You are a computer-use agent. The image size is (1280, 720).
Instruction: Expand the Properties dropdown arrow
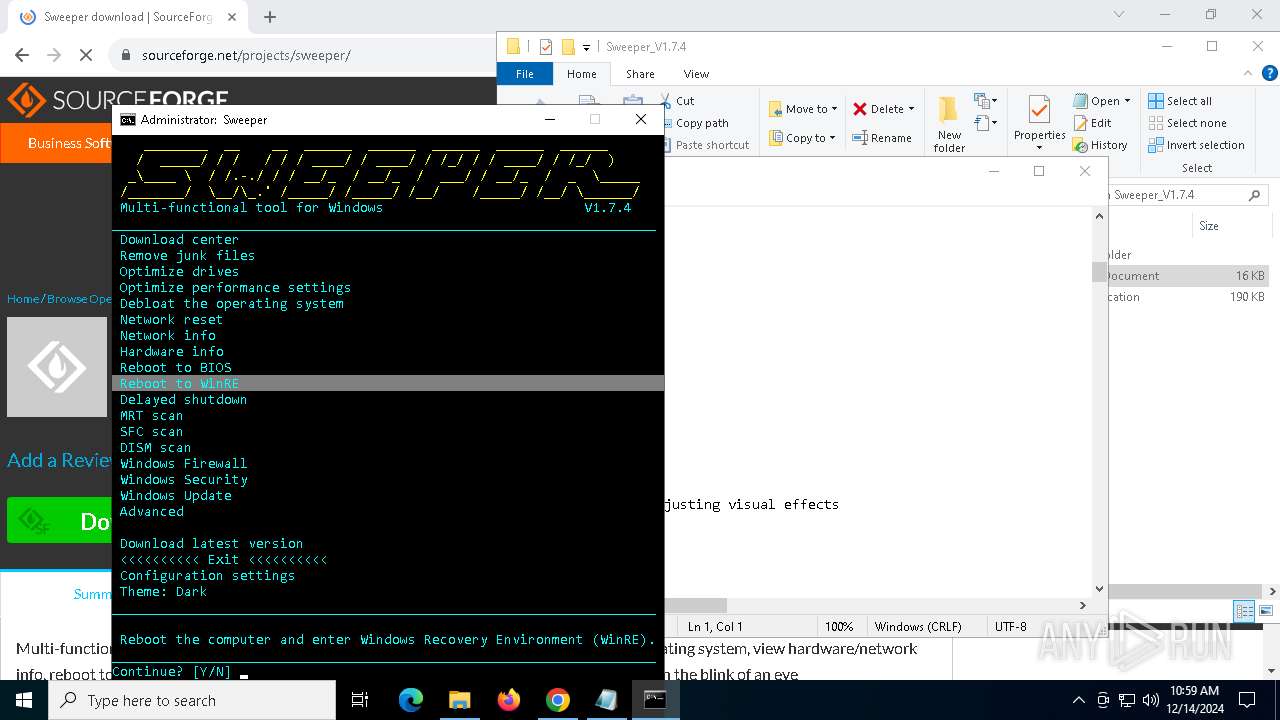(x=1039, y=147)
